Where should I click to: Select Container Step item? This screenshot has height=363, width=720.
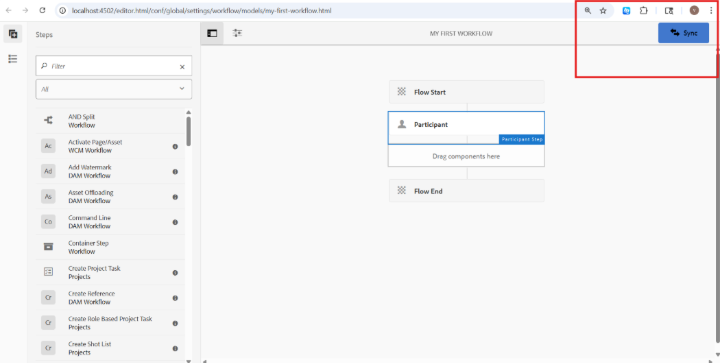click(x=110, y=247)
